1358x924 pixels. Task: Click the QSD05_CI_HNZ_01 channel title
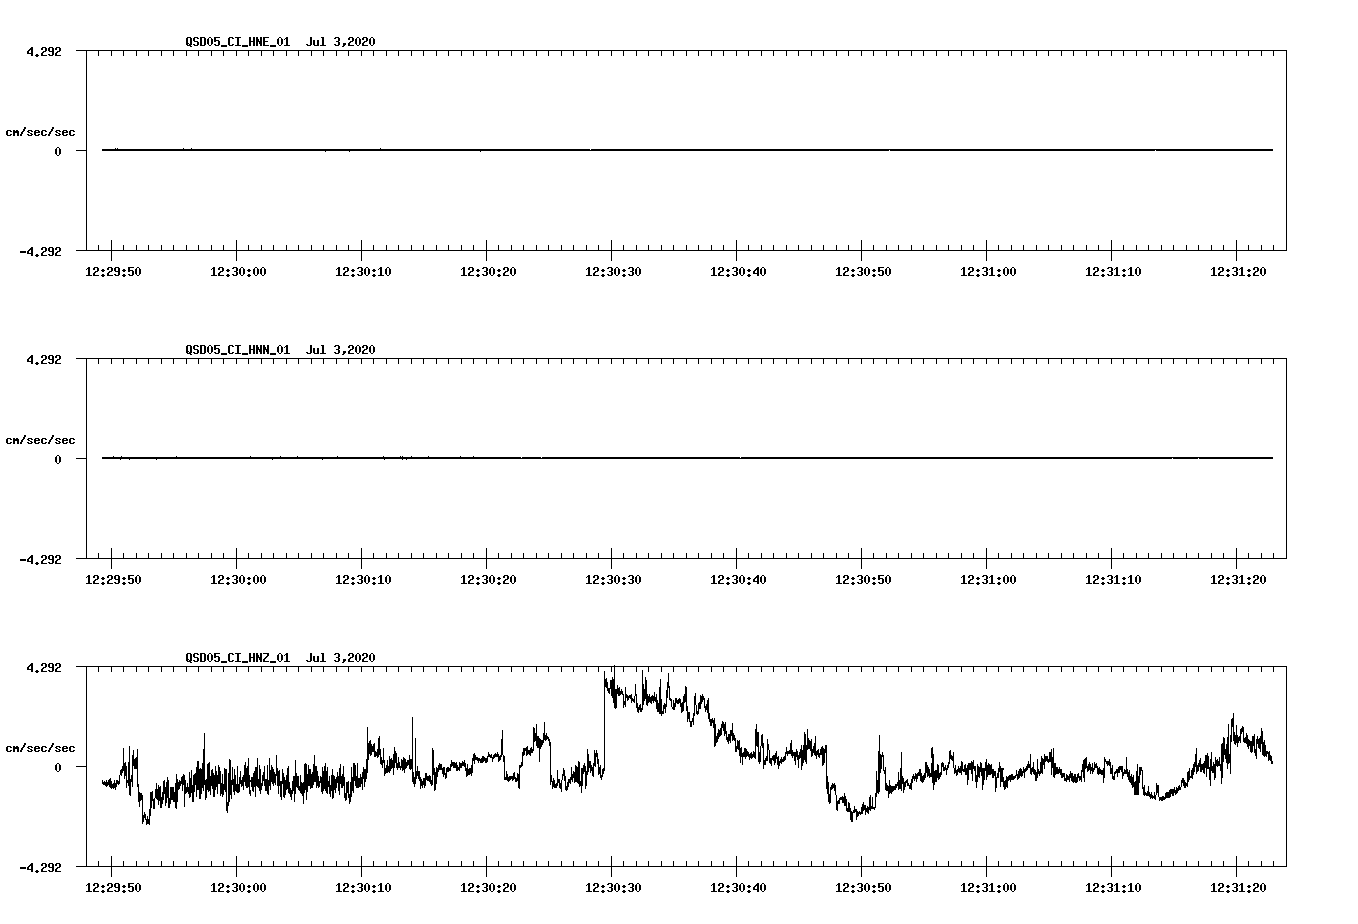tap(238, 657)
